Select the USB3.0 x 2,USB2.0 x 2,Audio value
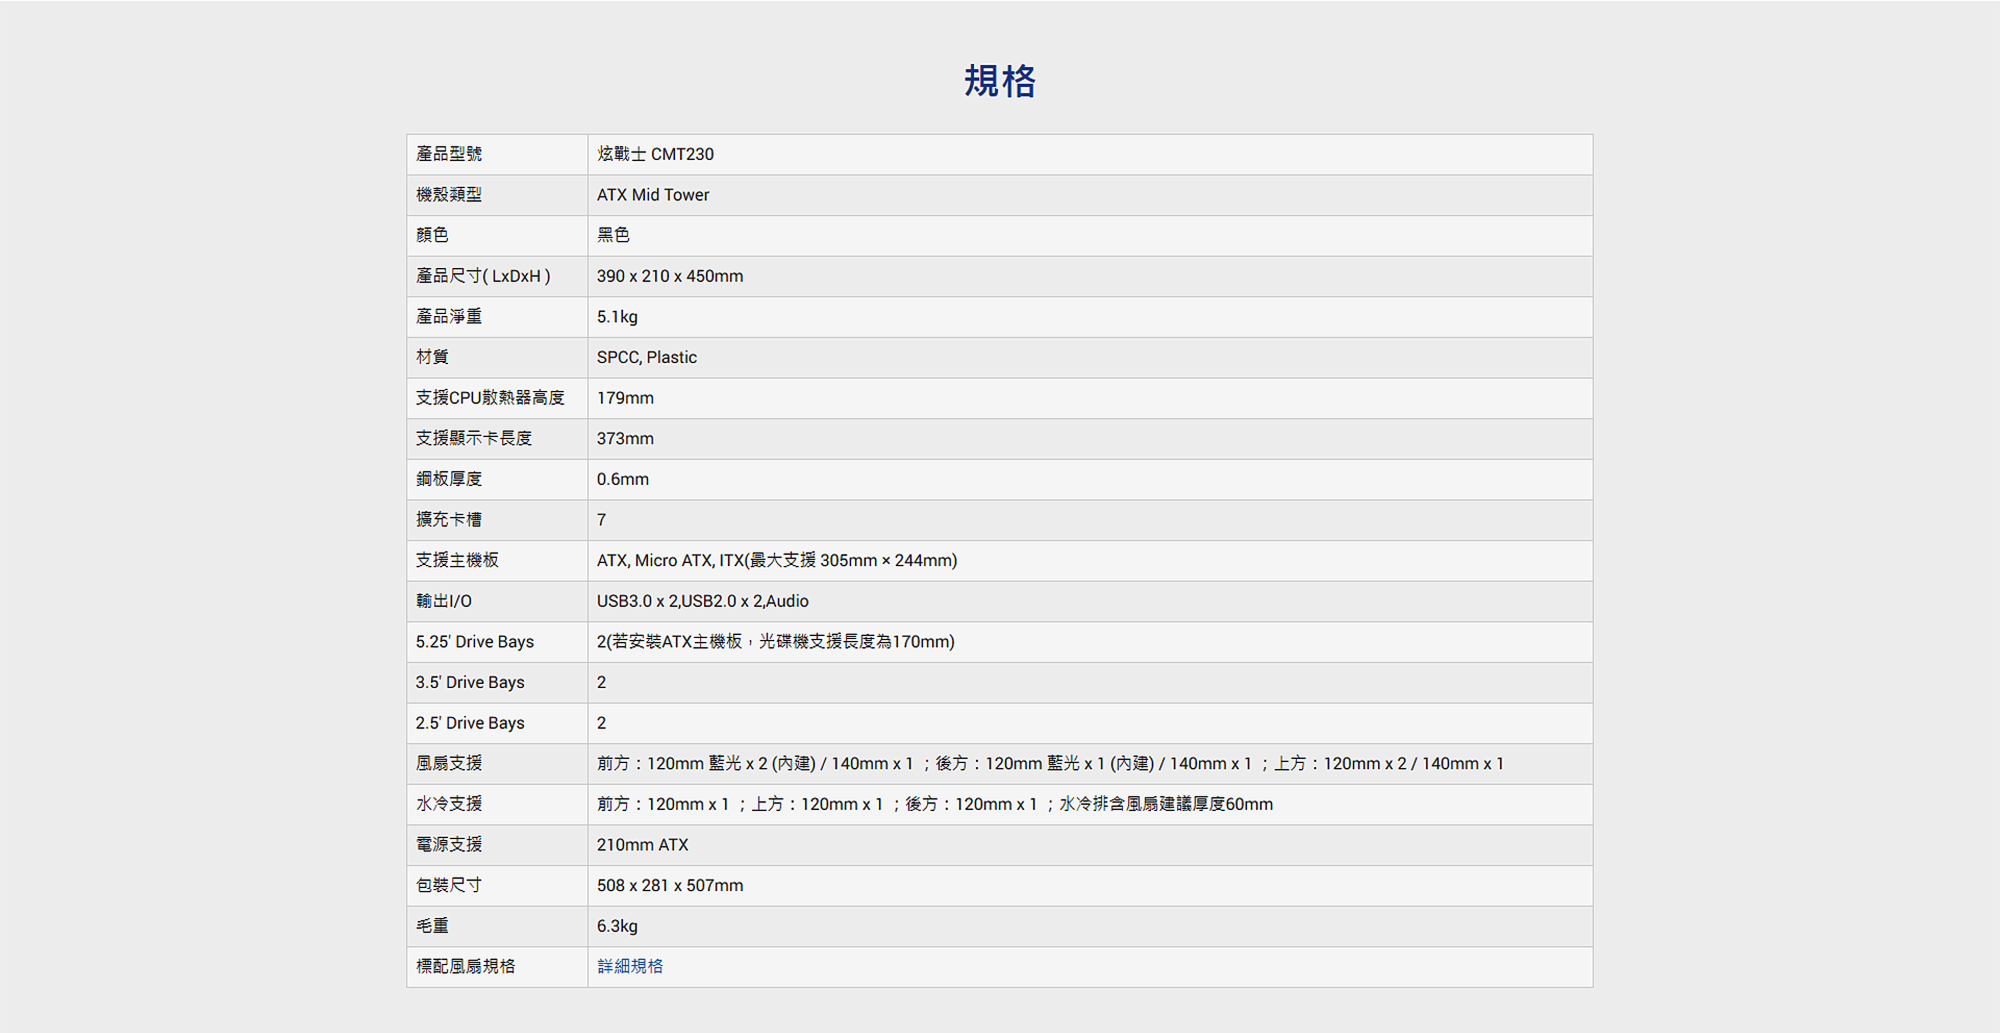The image size is (2000, 1033). pyautogui.click(x=703, y=601)
